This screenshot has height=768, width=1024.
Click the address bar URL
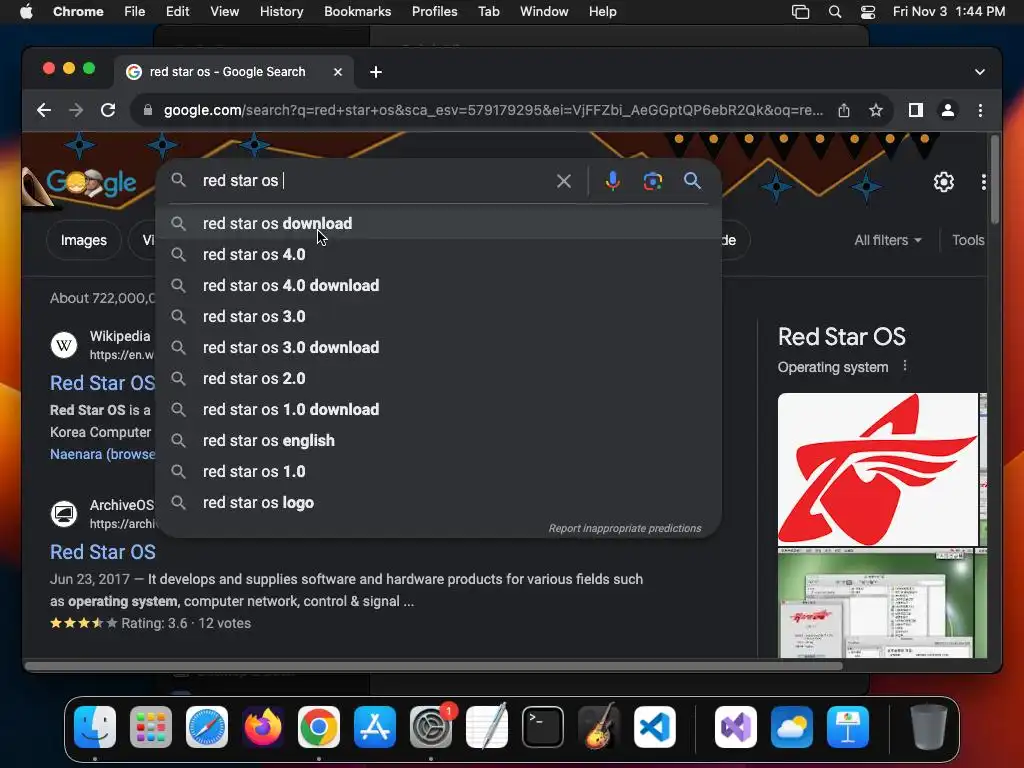click(493, 110)
